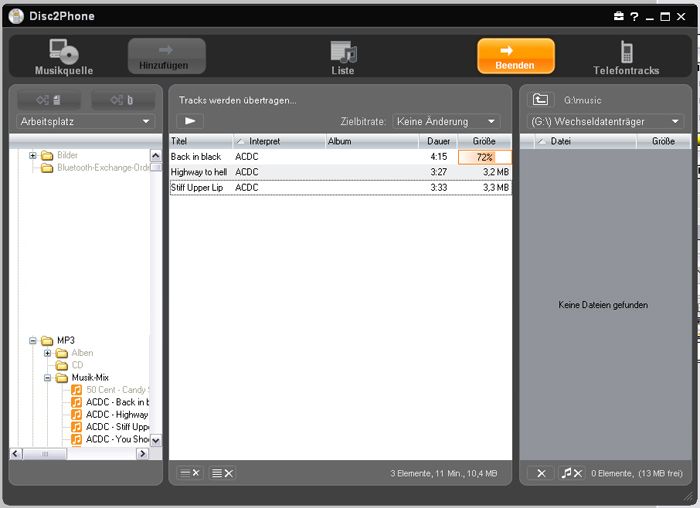Click the transfer-to-phone button in source panel
This screenshot has width=700, height=508.
tap(123, 100)
